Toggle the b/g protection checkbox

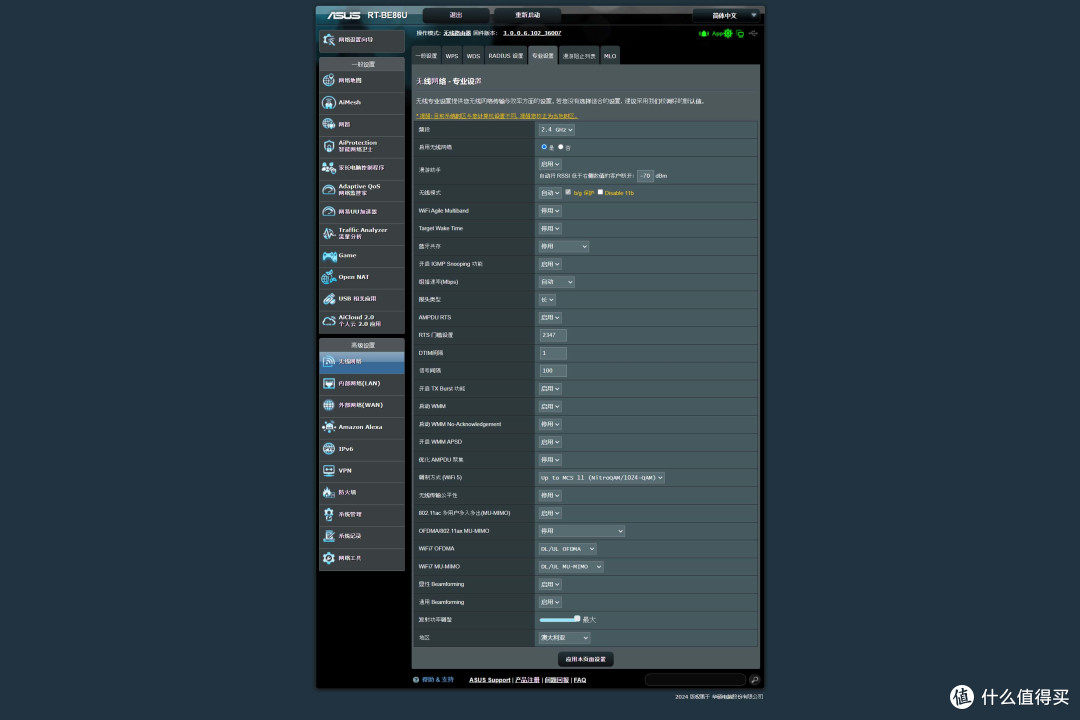coord(568,192)
